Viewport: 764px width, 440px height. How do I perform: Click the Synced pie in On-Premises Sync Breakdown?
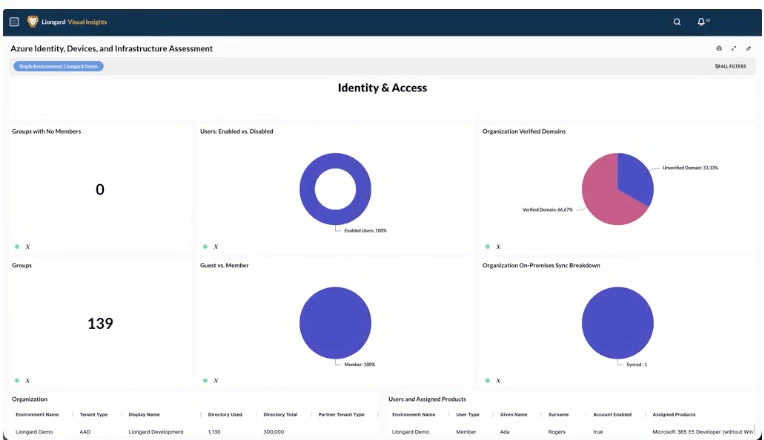coord(618,323)
